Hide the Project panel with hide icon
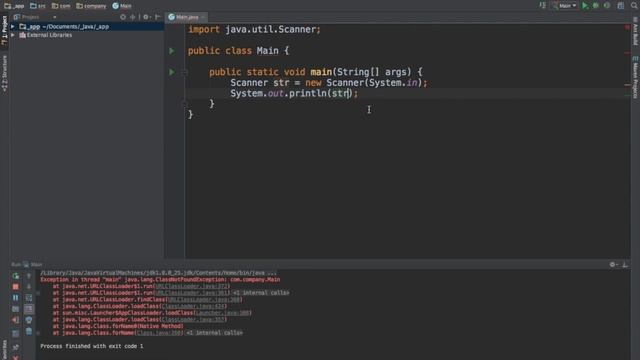This screenshot has width=640, height=360. (158, 17)
